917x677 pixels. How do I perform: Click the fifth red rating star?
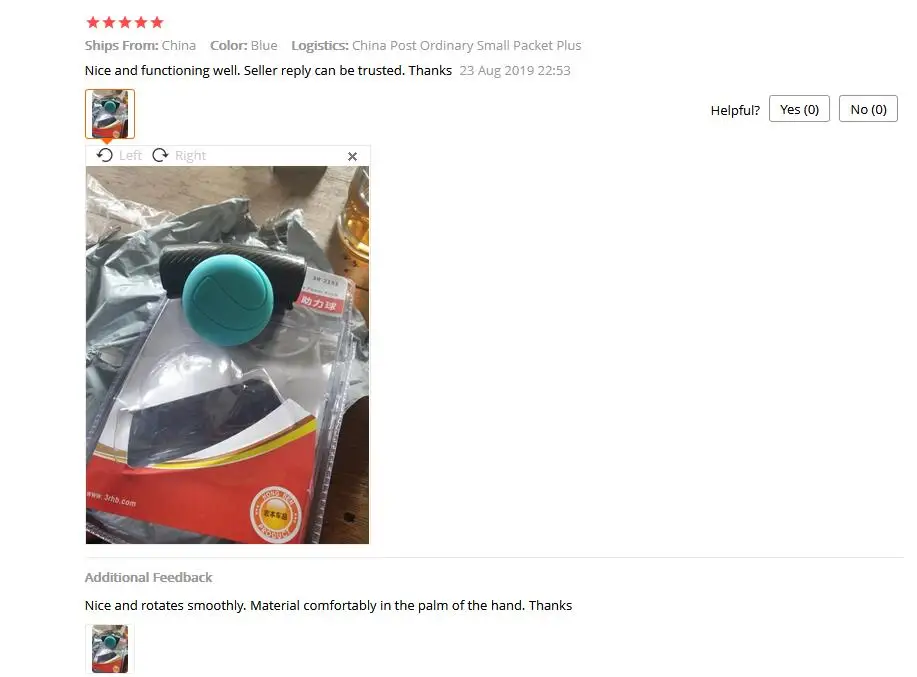coord(157,22)
